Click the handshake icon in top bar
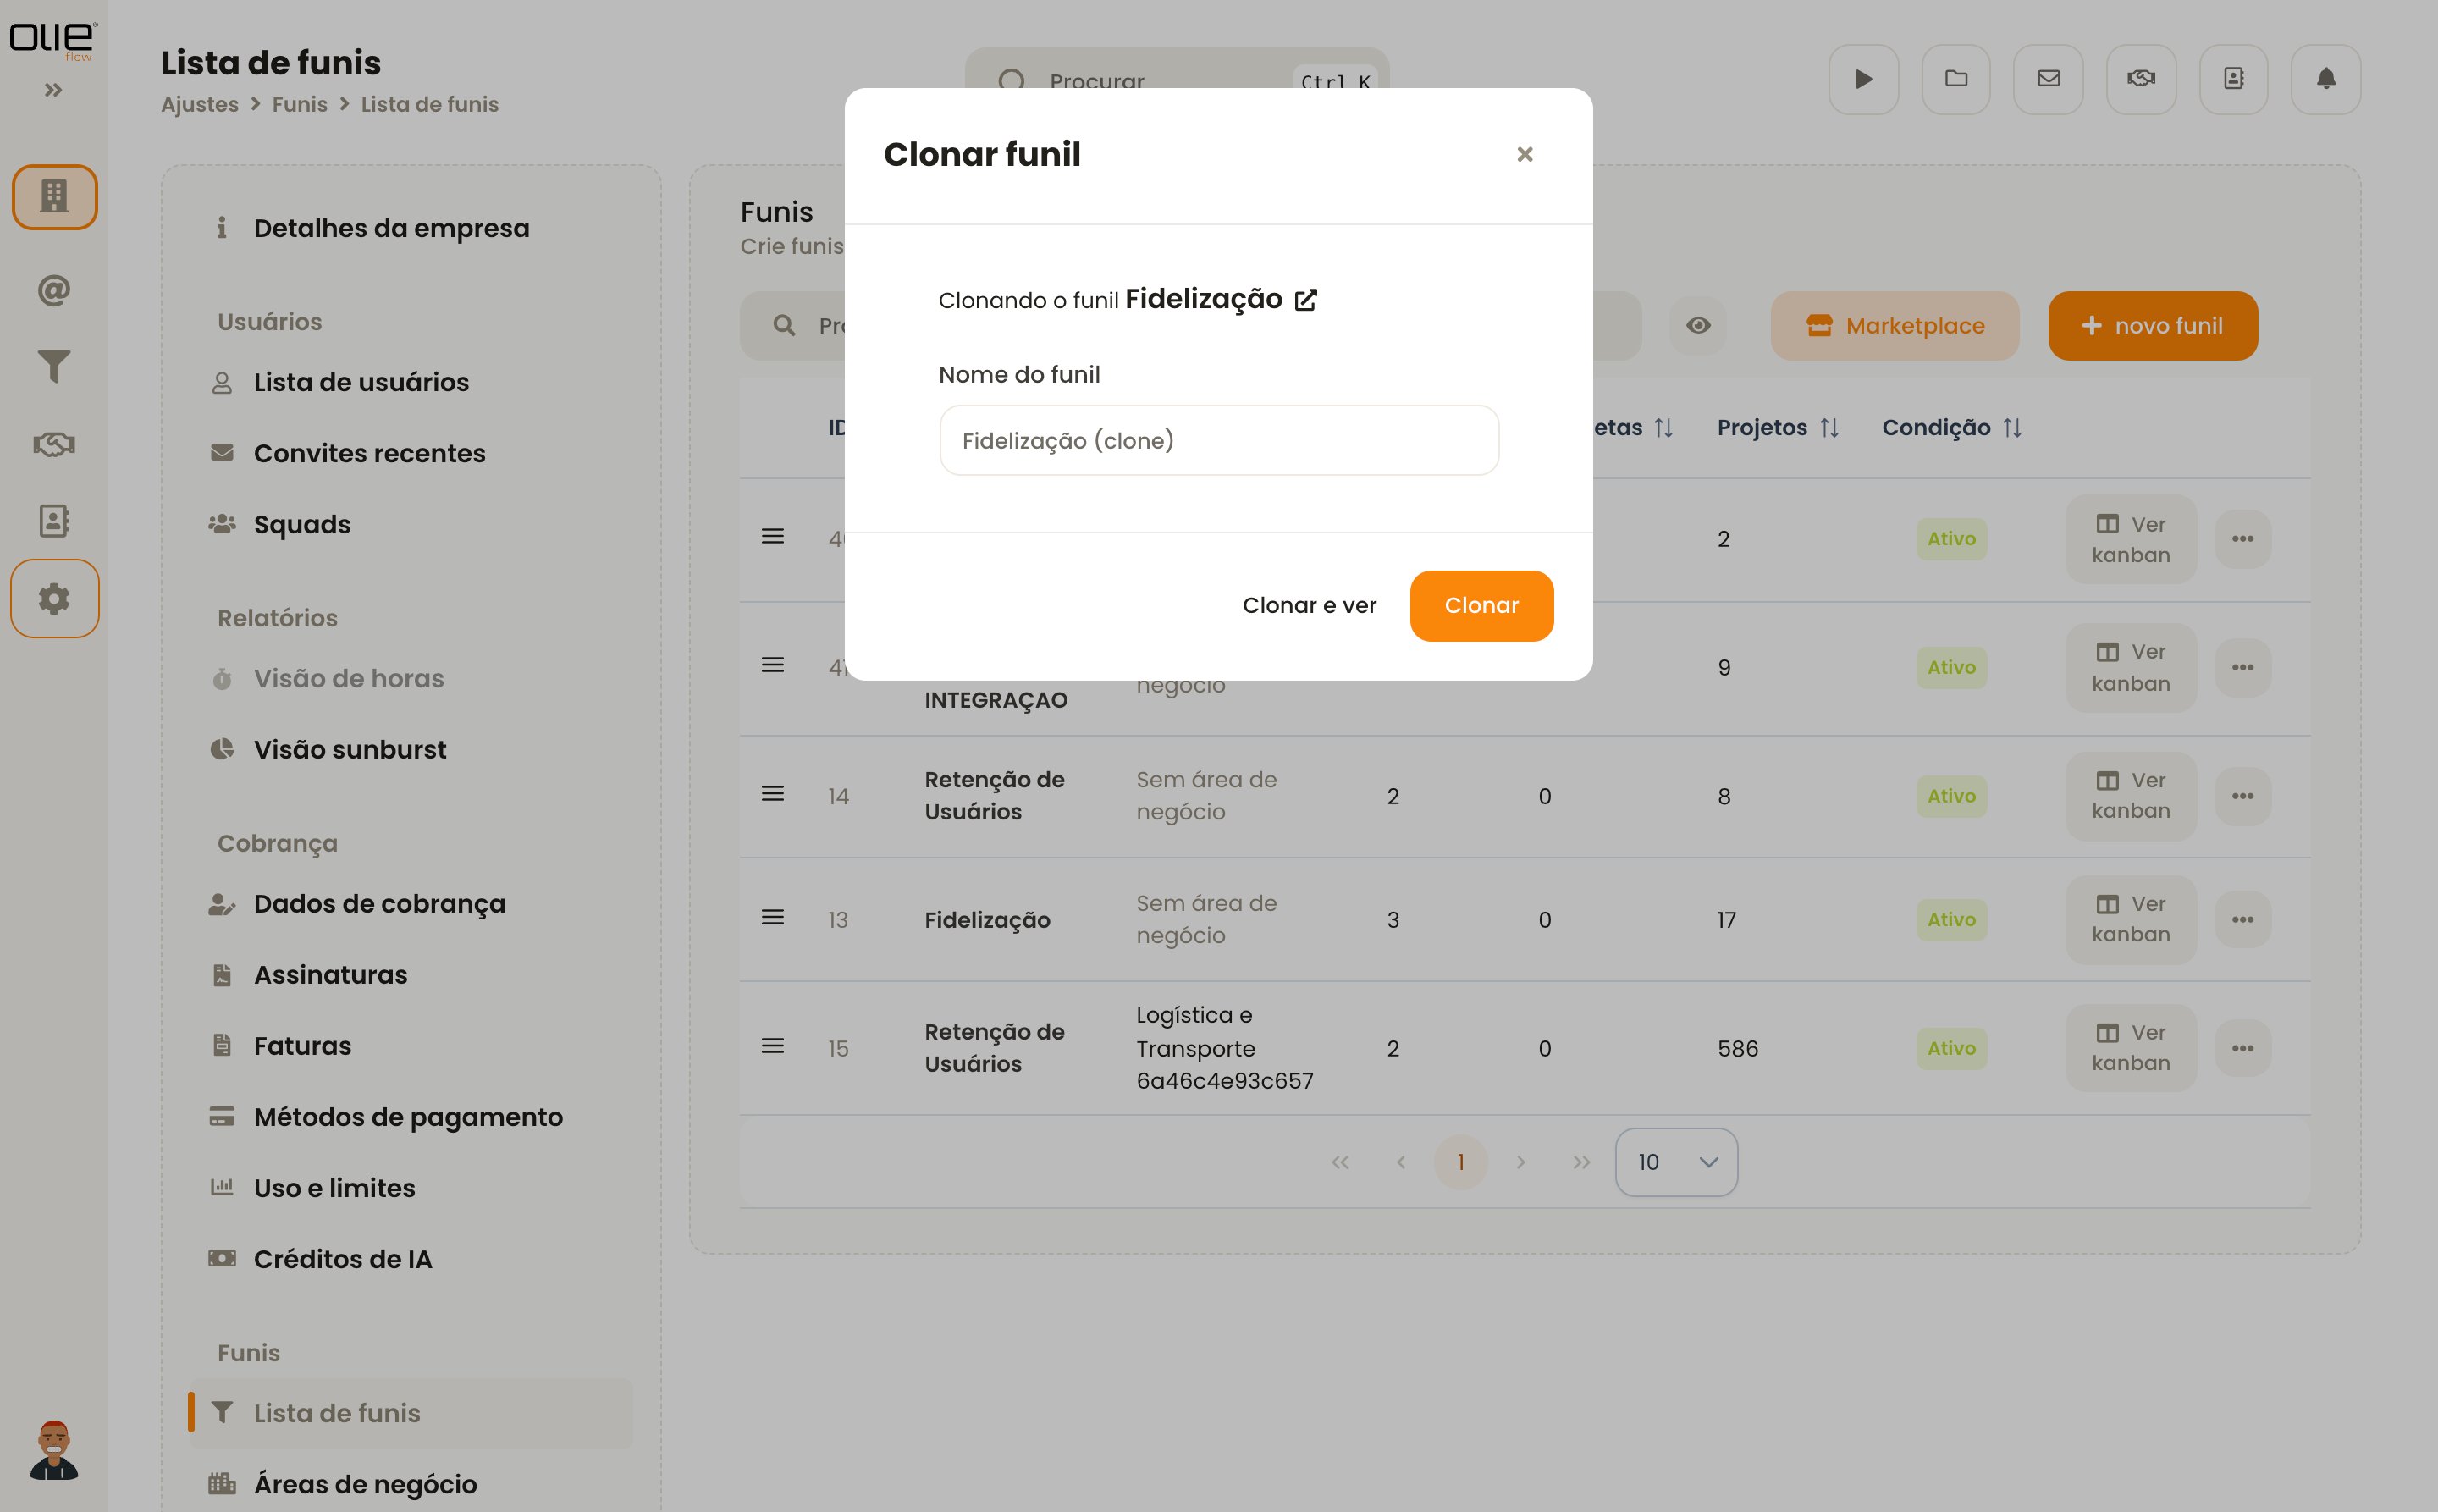Viewport: 2438px width, 1512px height. tap(2141, 79)
